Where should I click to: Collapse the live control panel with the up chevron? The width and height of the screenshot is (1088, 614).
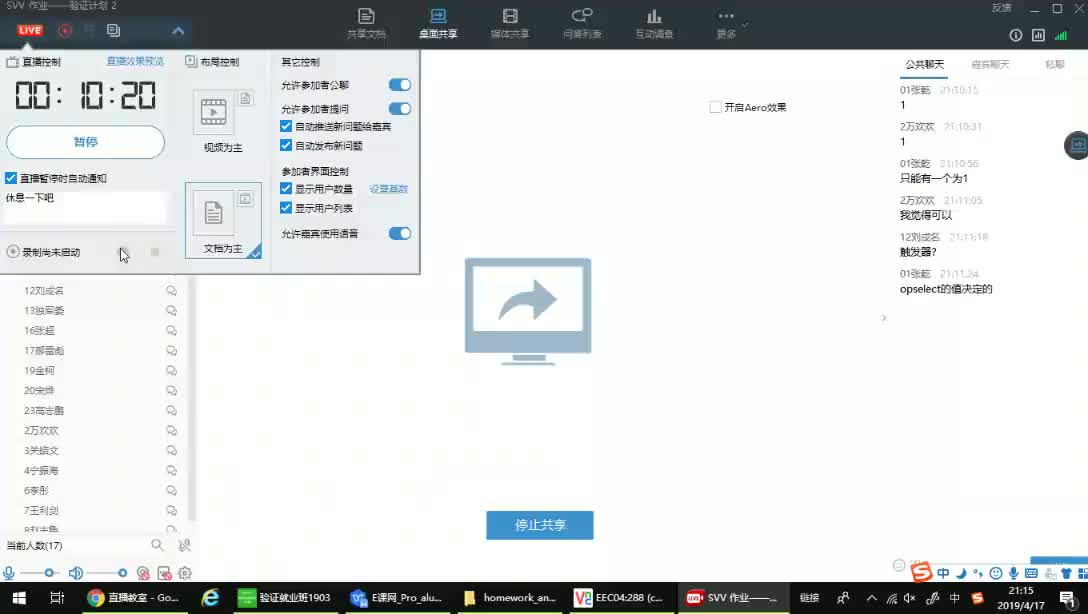tap(178, 31)
